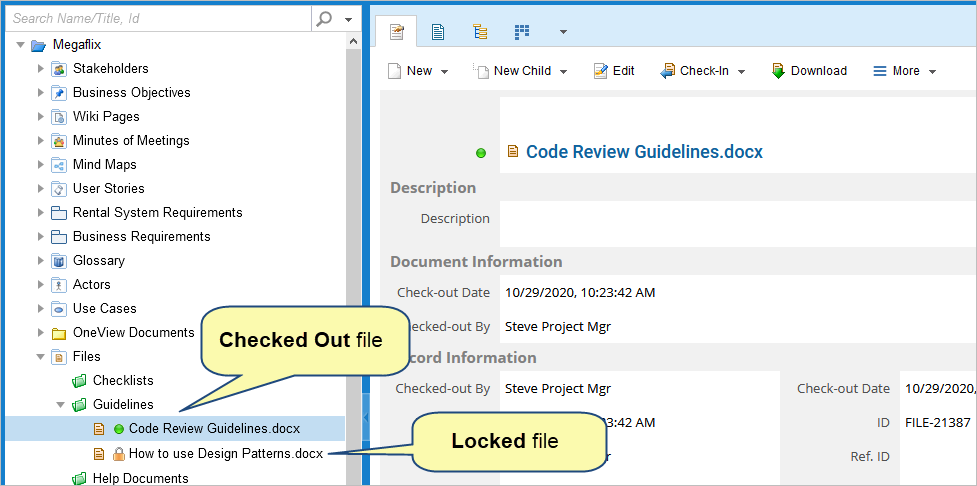Click the User Stories folder icon
The height and width of the screenshot is (486, 977).
59,189
